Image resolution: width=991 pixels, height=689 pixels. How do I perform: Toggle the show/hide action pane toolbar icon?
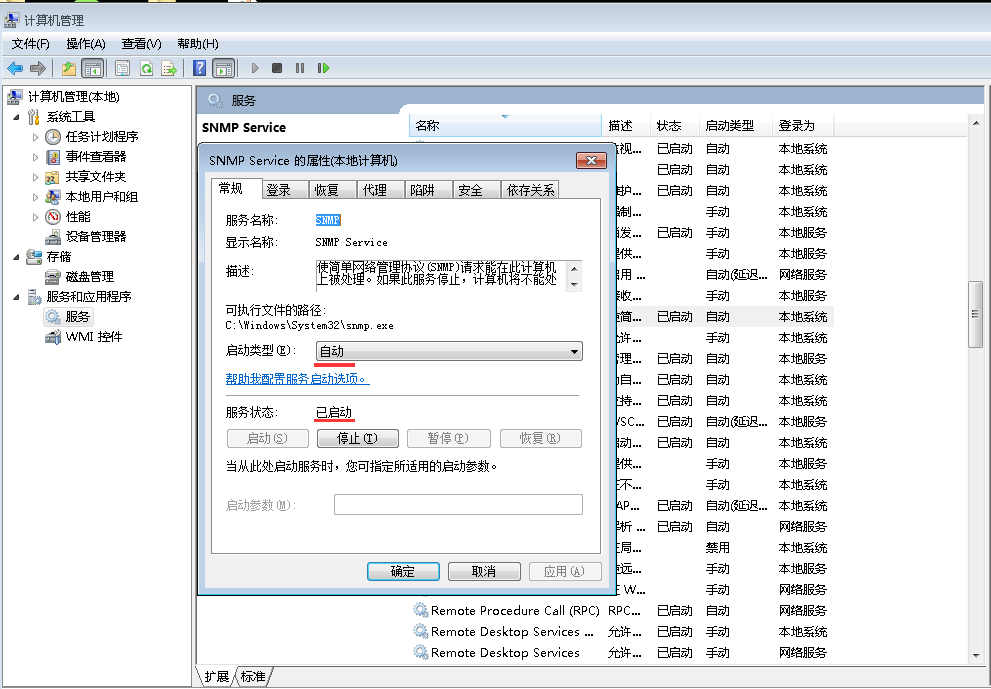pos(224,68)
